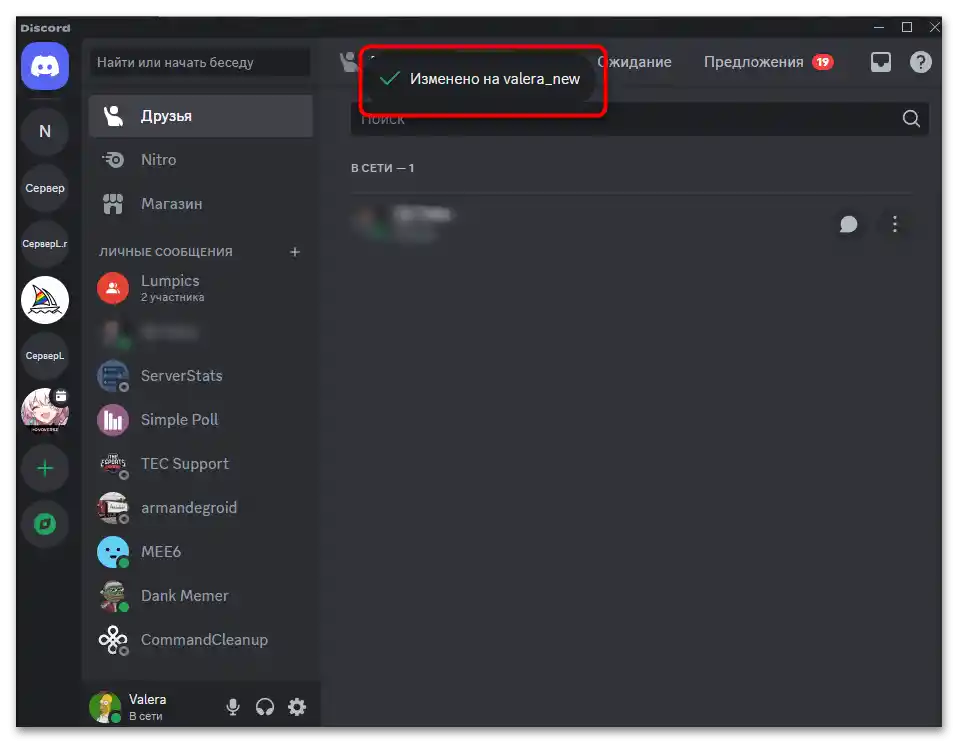Open the help question mark icon
This screenshot has height=743, width=958.
(x=920, y=62)
